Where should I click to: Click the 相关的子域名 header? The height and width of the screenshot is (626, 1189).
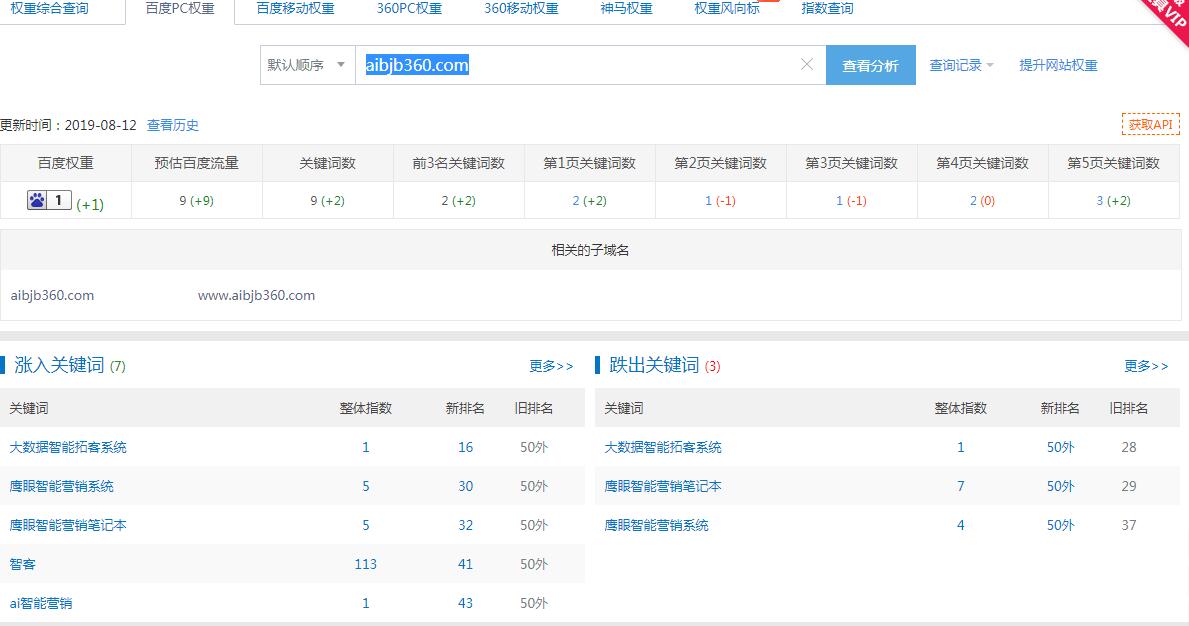tap(590, 251)
